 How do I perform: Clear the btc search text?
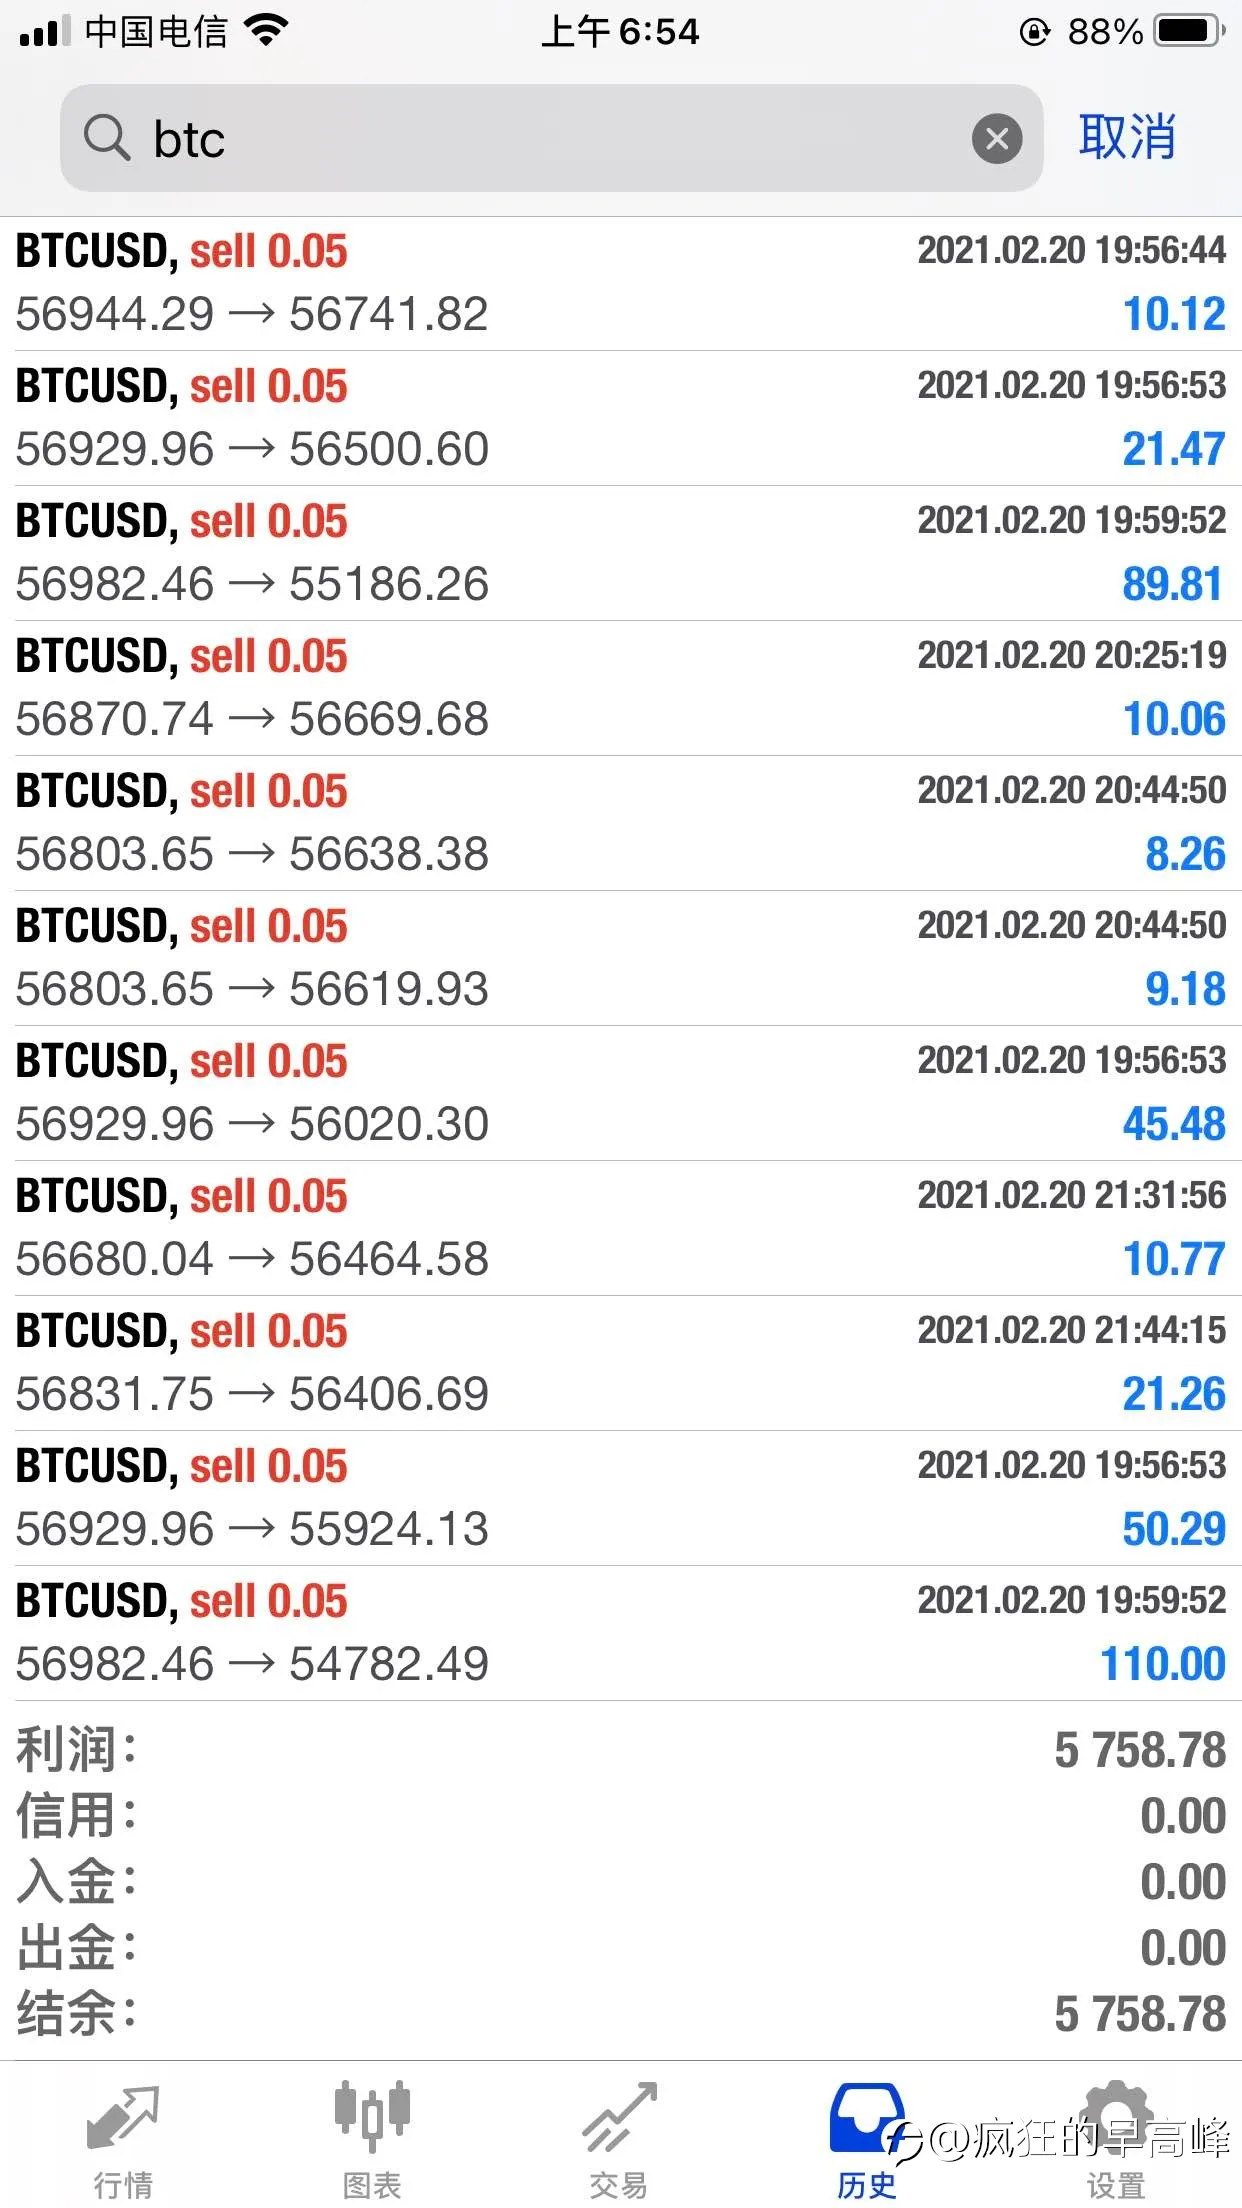(x=997, y=138)
